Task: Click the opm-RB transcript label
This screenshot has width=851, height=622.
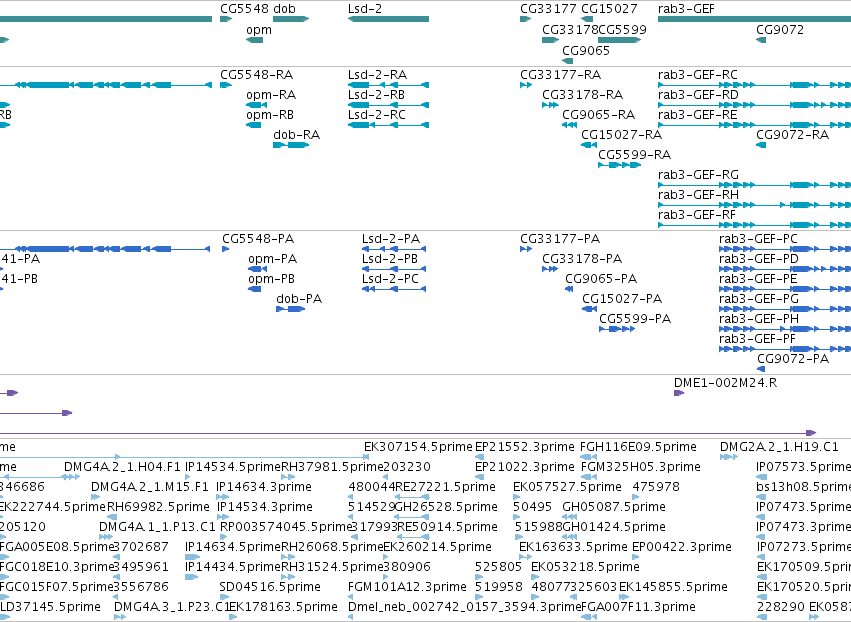Action: [x=270, y=115]
